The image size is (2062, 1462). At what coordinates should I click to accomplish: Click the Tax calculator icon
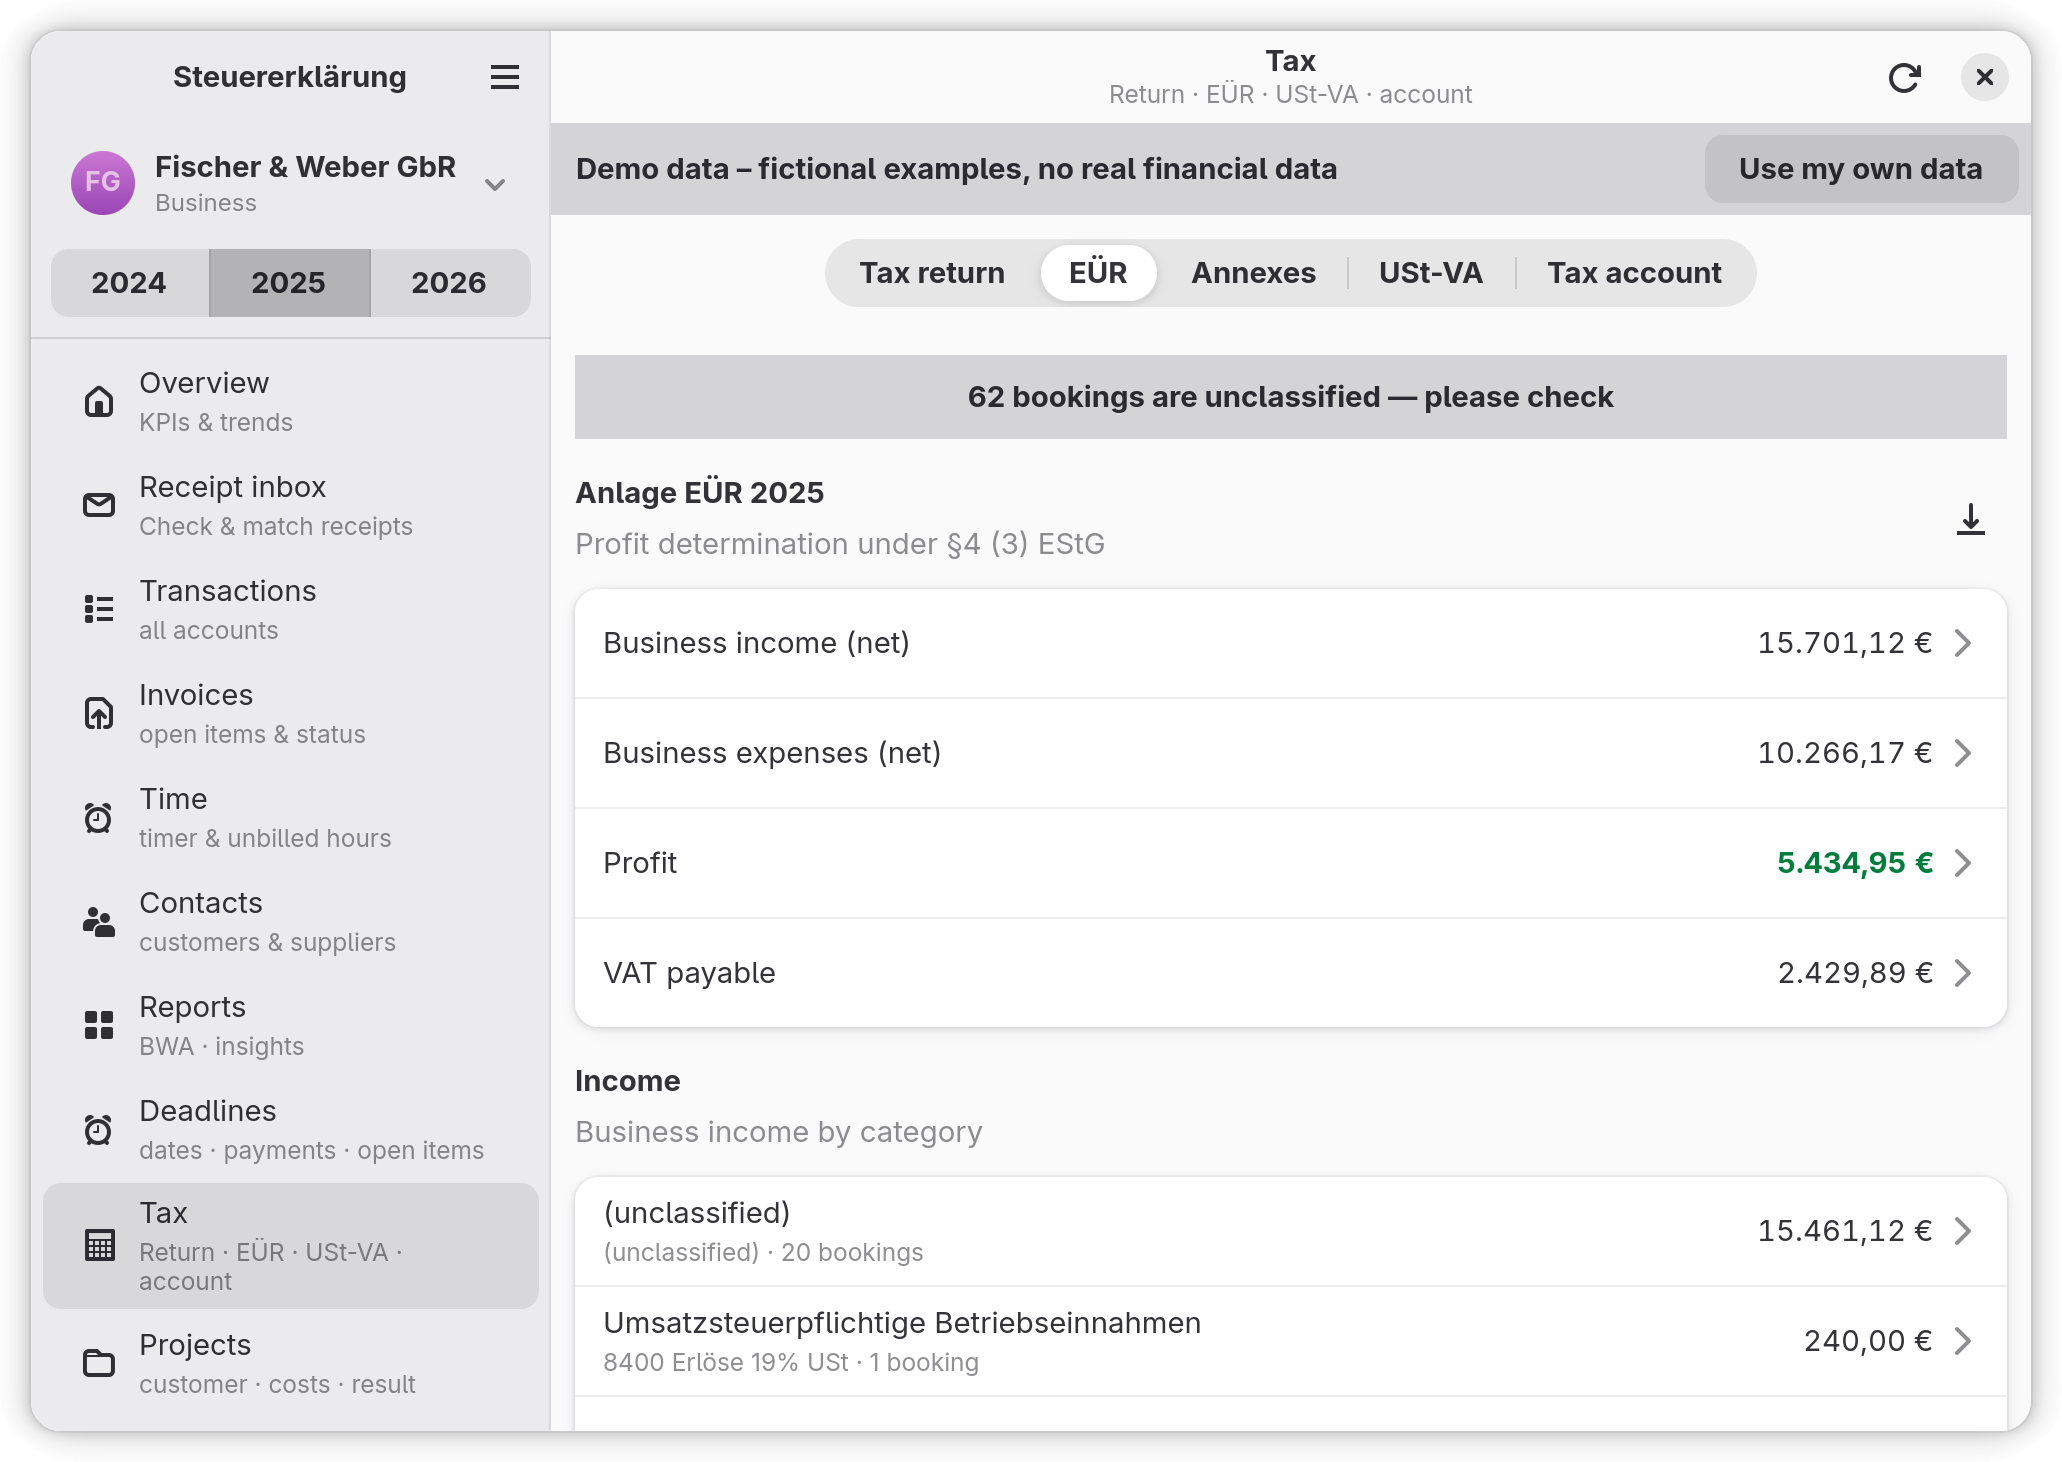point(99,1246)
